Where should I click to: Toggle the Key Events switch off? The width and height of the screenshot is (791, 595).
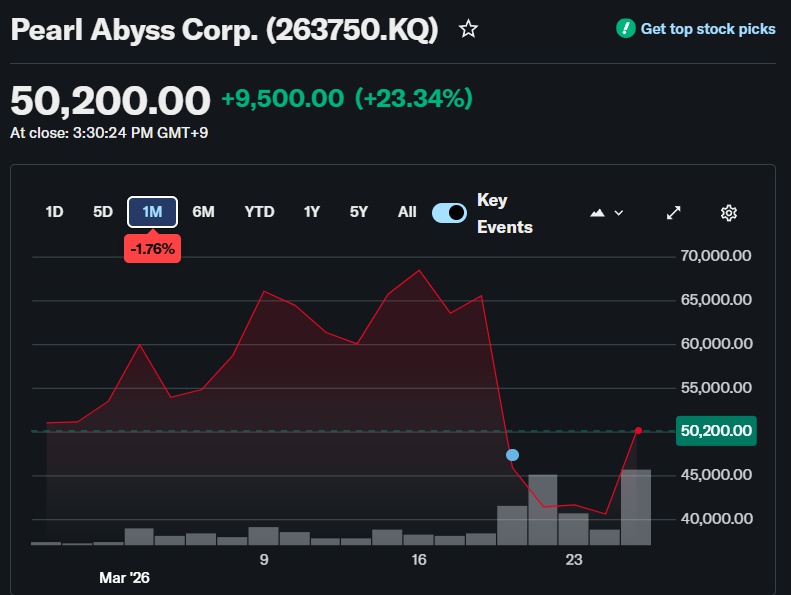pyautogui.click(x=449, y=213)
